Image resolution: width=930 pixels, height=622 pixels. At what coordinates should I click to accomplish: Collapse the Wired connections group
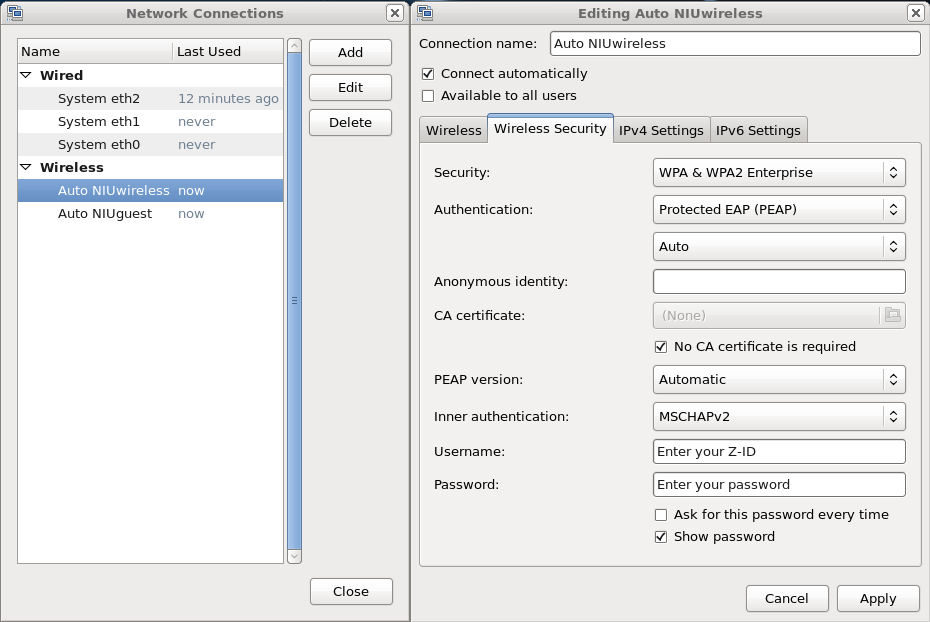25,76
